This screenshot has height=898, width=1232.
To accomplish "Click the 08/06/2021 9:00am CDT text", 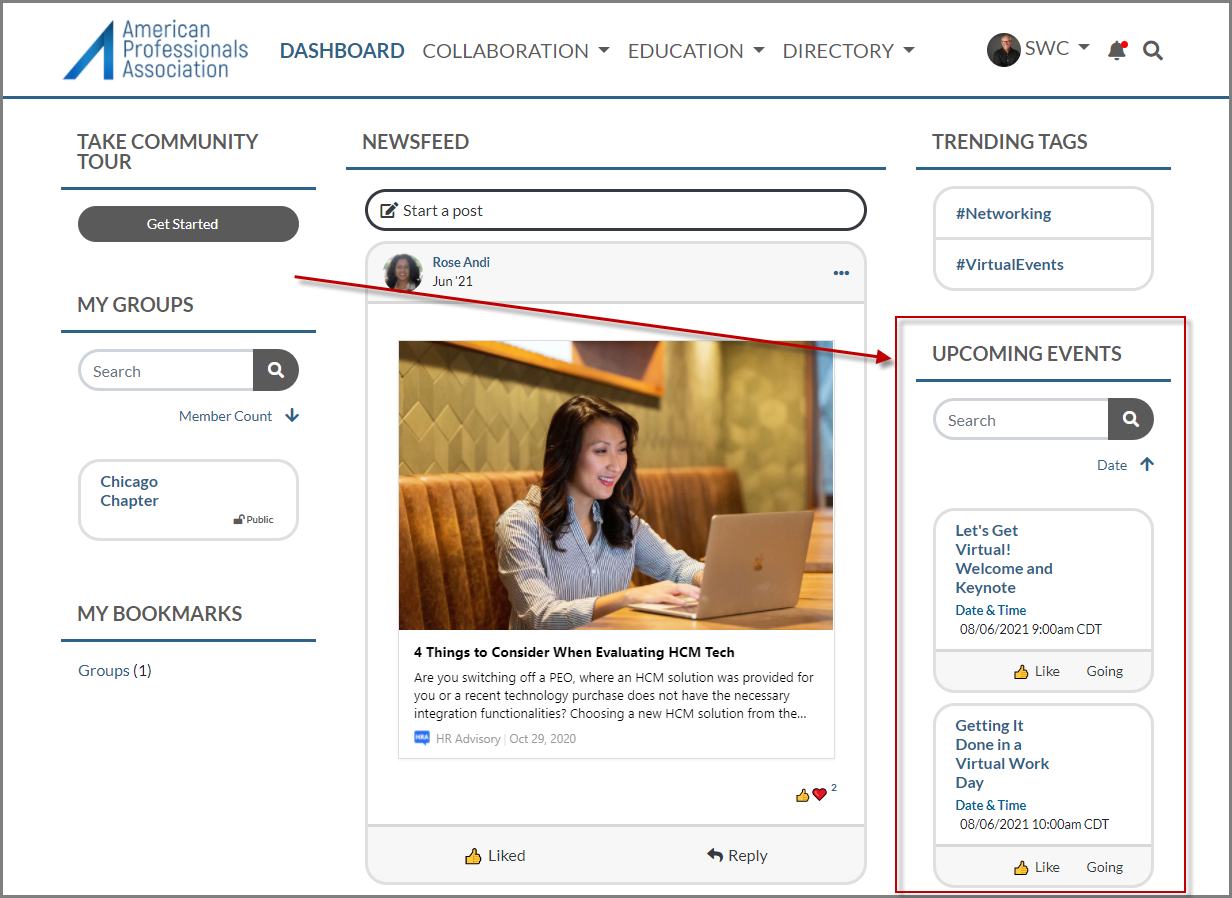I will 1031,629.
